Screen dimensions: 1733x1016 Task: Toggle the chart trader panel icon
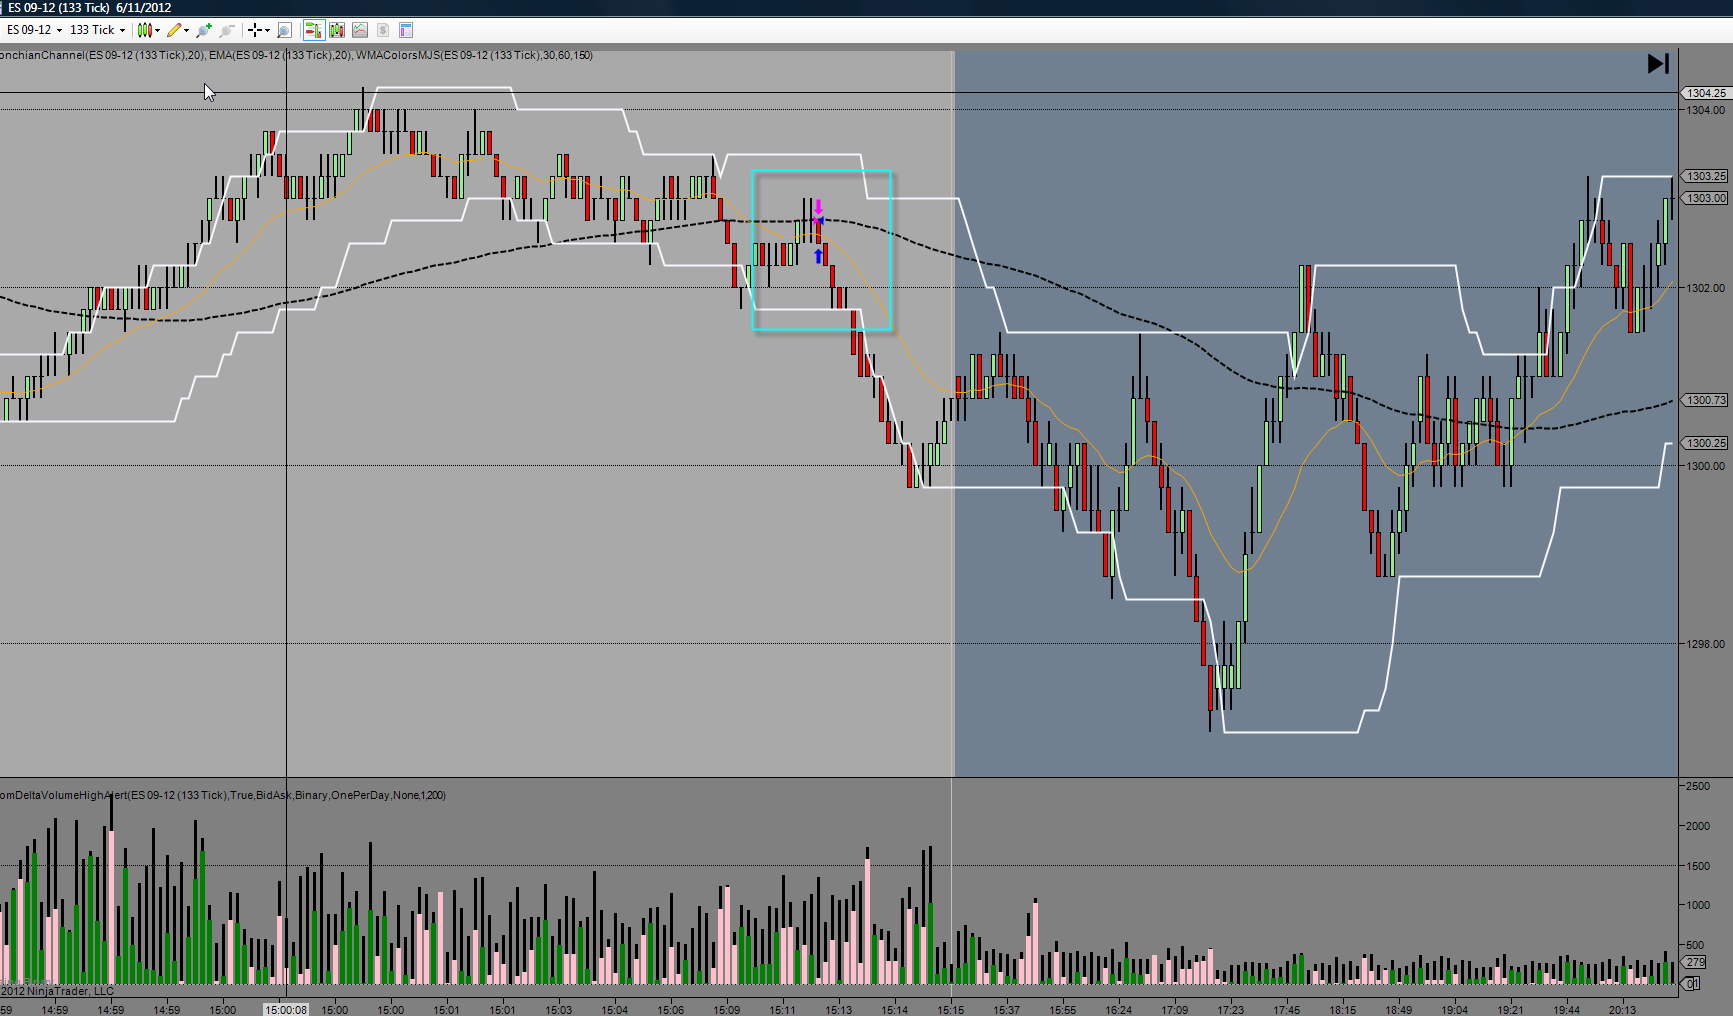pyautogui.click(x=314, y=30)
